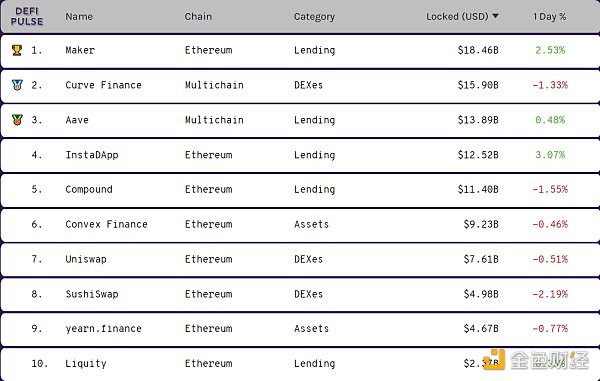600x381 pixels.
Task: Click the gold trophy icon beside Maker
Action: pyautogui.click(x=17, y=50)
